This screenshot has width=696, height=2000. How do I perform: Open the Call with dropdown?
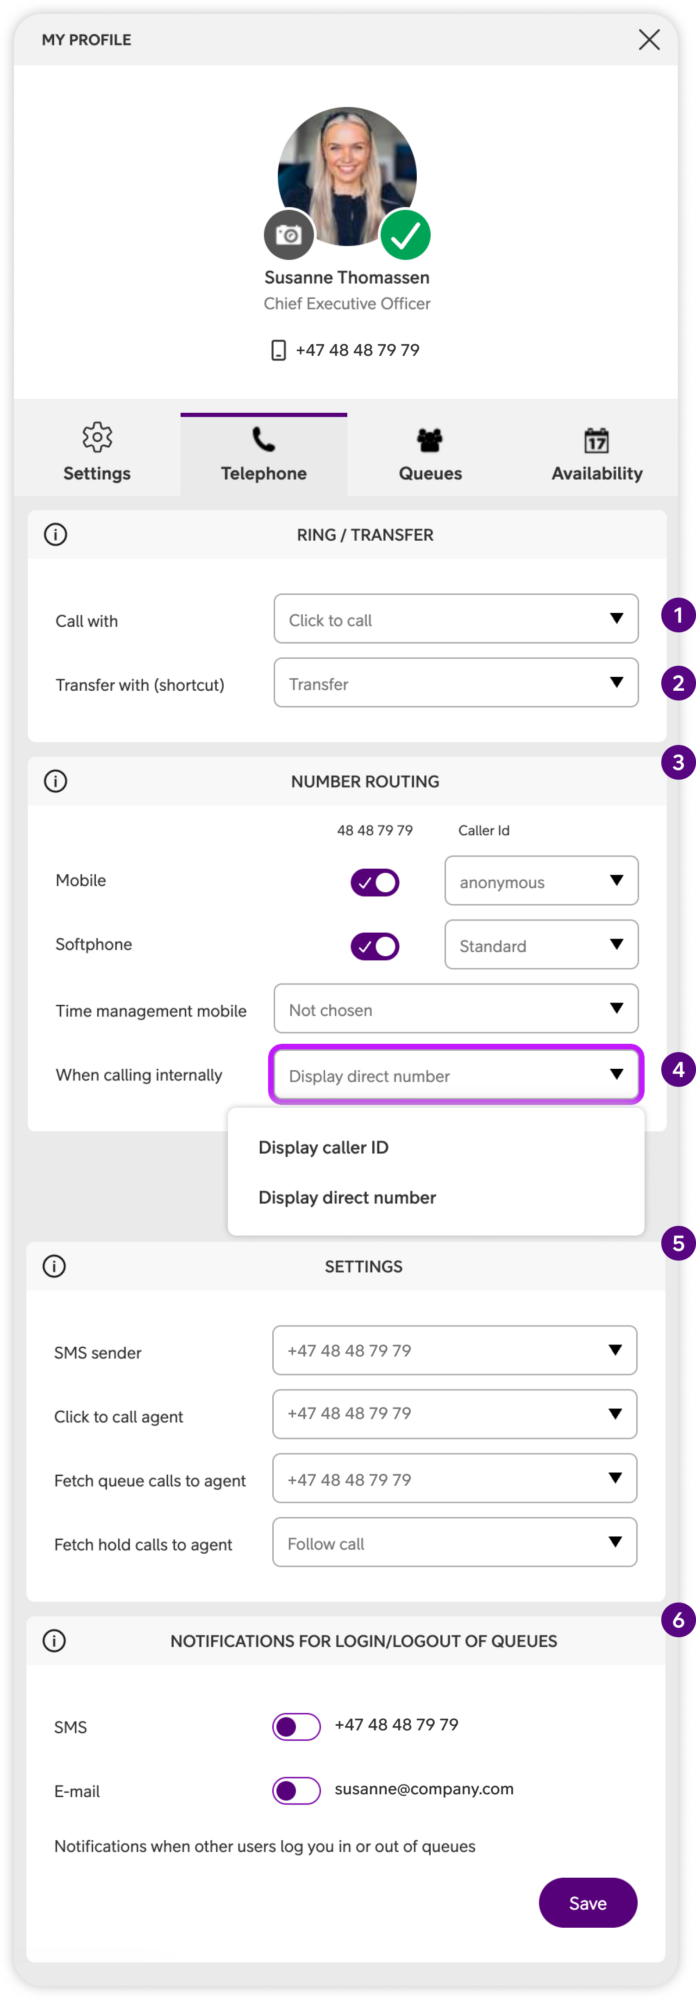pos(456,619)
